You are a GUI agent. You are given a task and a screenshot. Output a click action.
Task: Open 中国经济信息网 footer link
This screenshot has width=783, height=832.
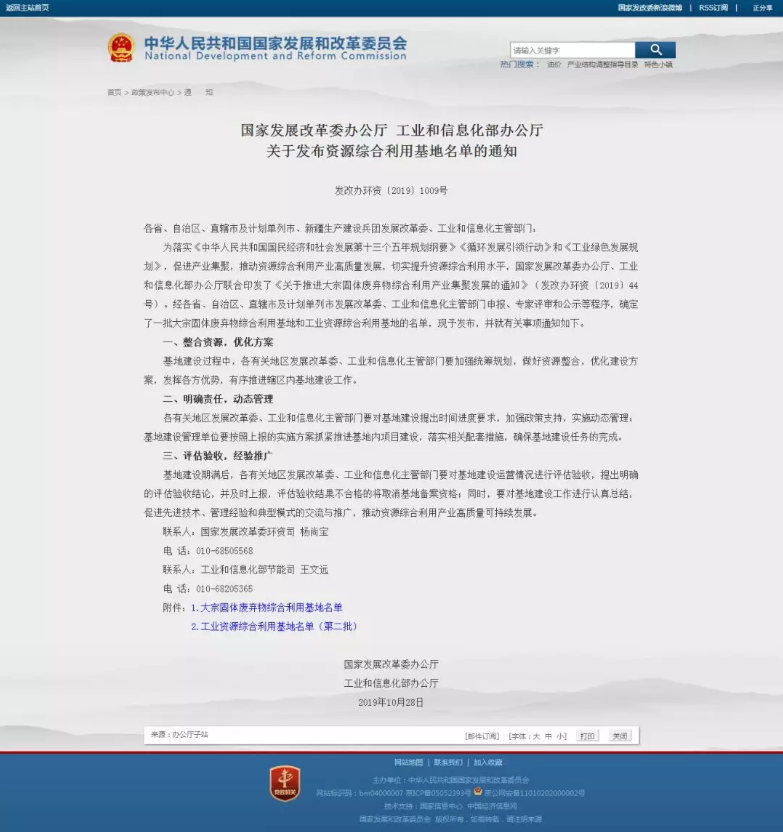click(x=492, y=806)
